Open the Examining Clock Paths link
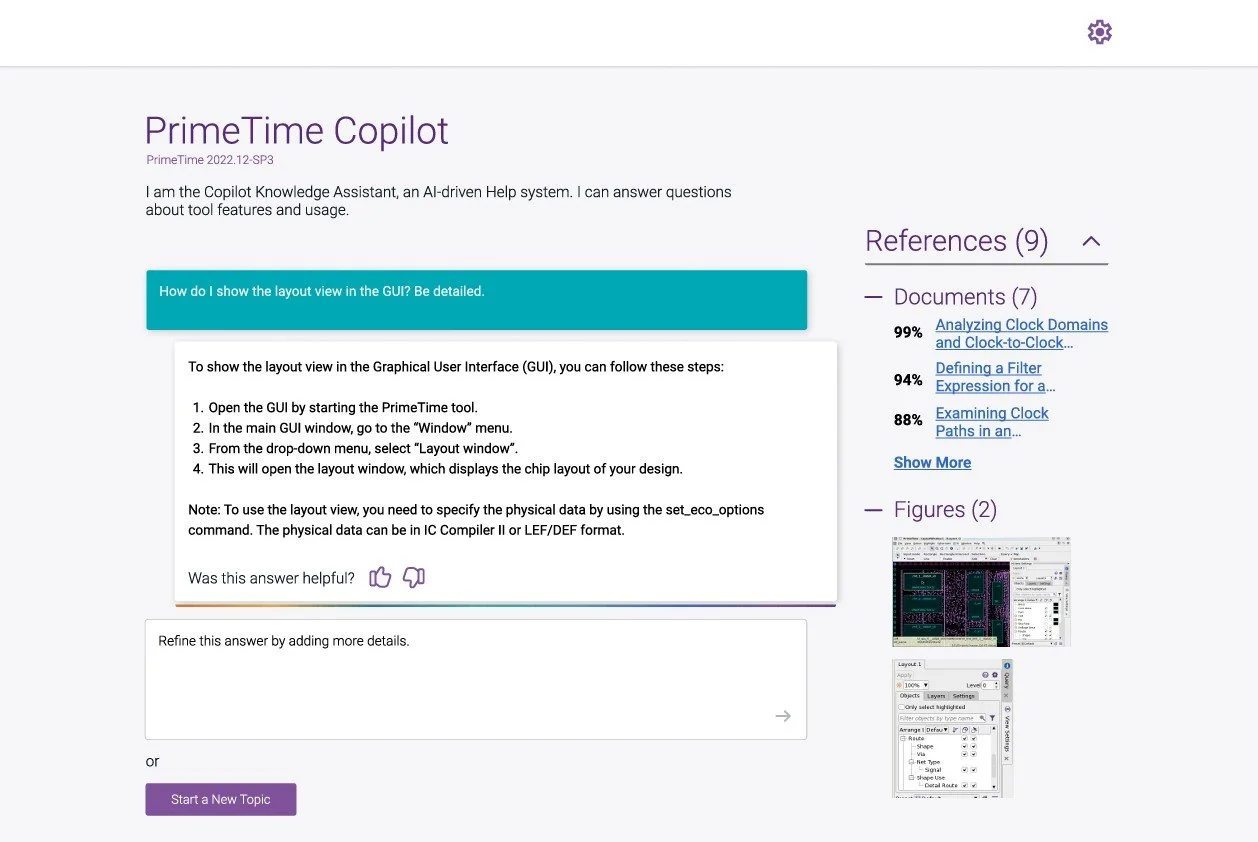The height and width of the screenshot is (842, 1258). point(992,422)
